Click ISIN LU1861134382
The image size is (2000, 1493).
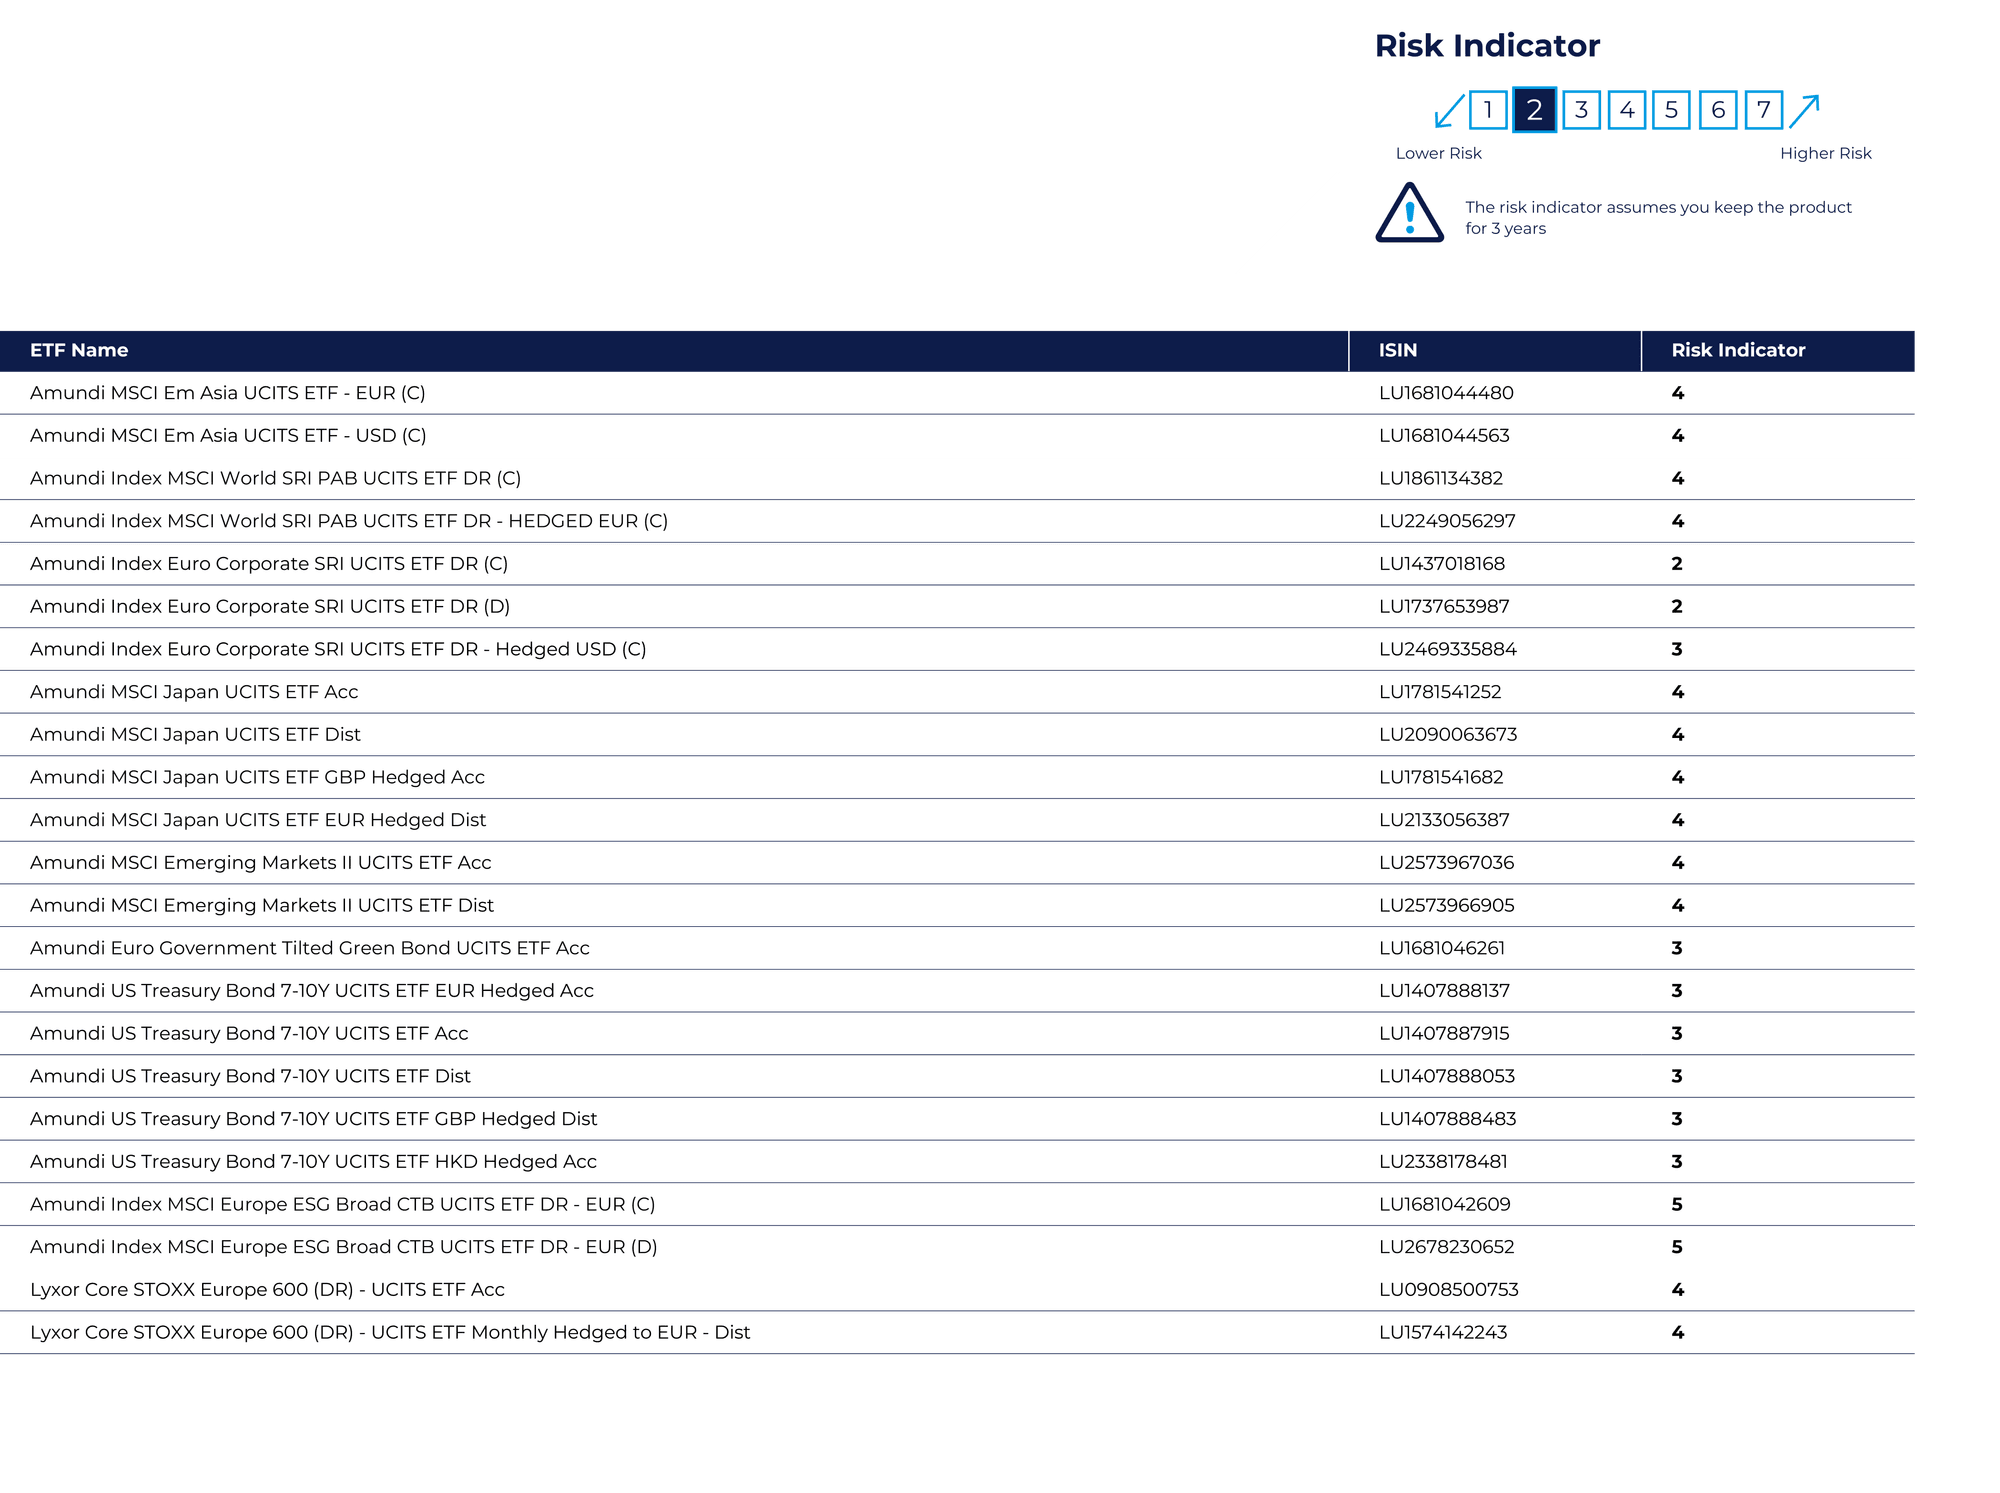pos(1441,478)
